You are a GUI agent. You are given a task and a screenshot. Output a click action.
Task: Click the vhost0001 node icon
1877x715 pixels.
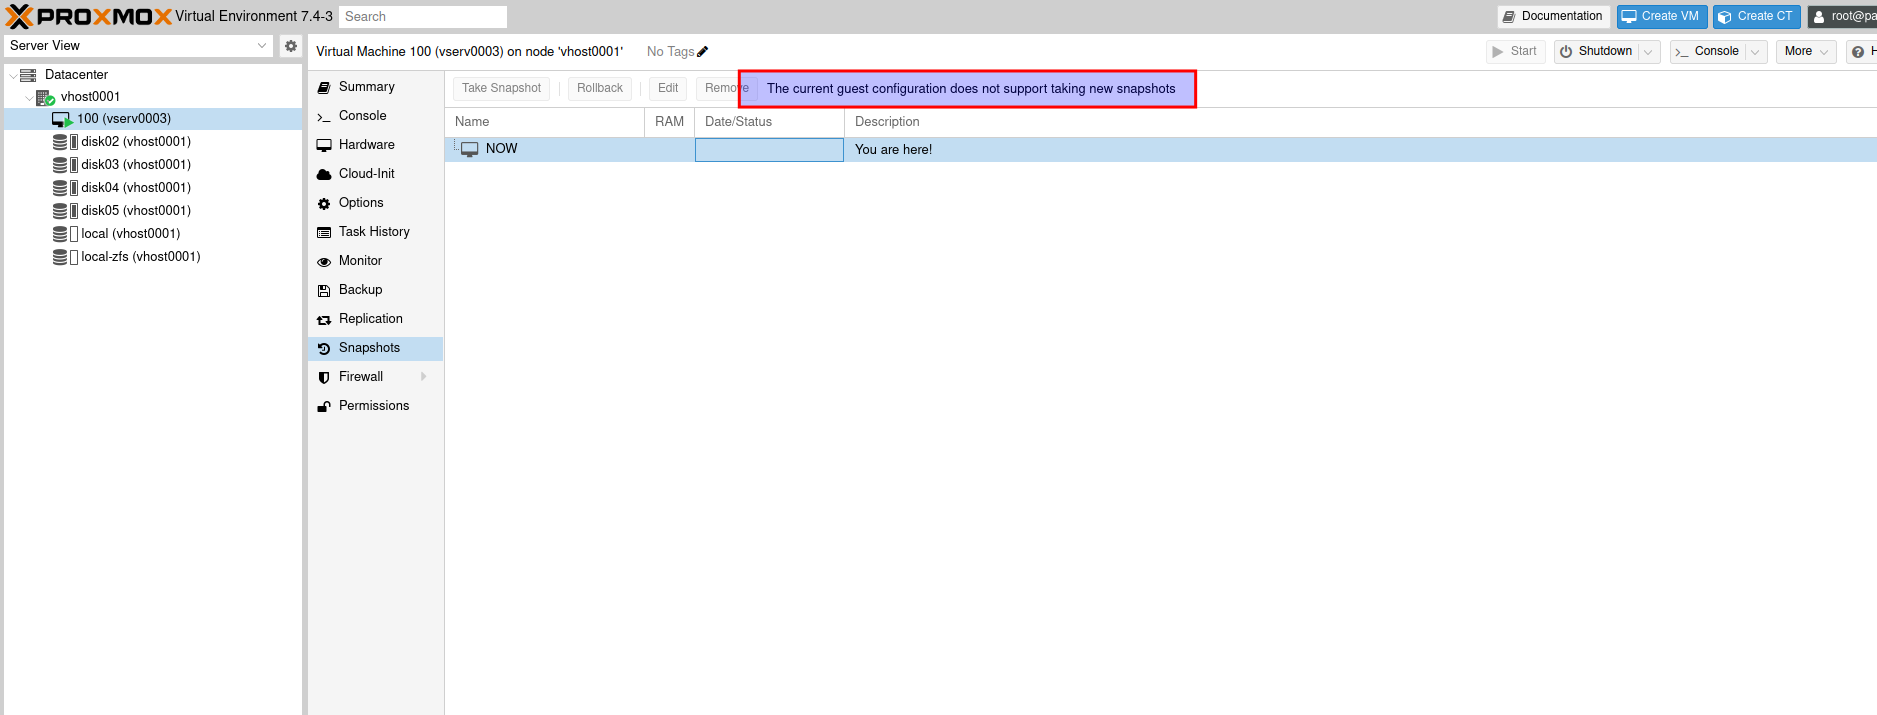point(45,97)
